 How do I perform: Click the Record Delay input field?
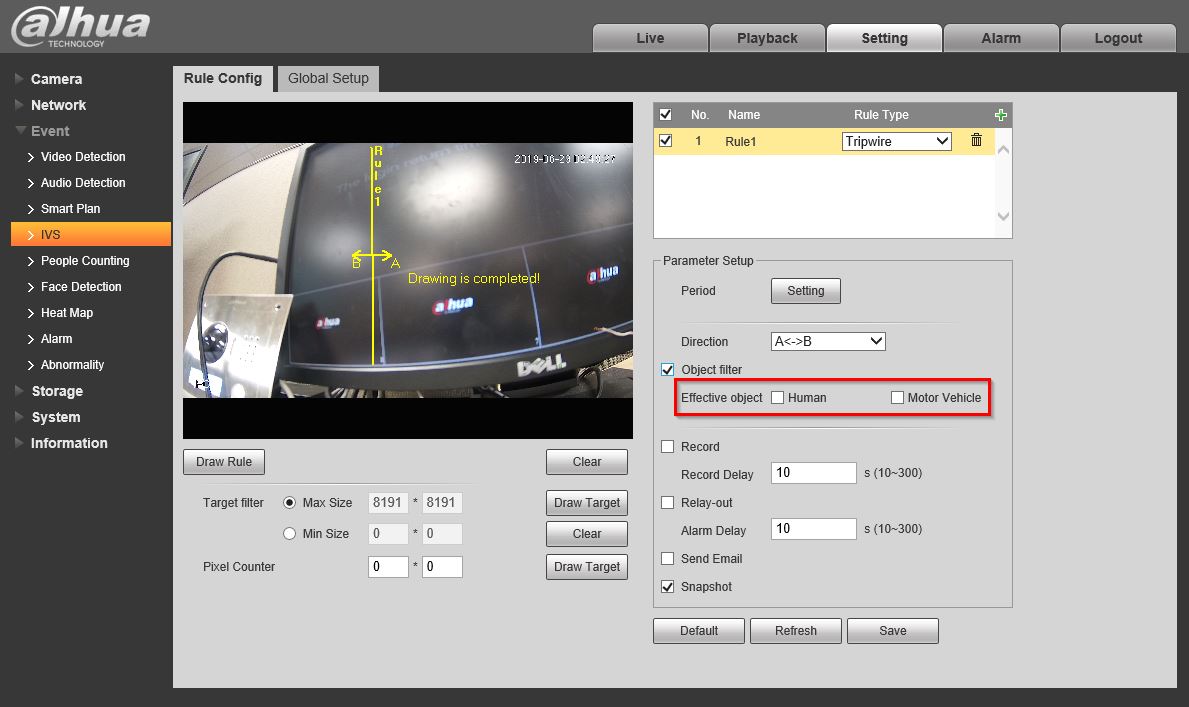click(x=813, y=473)
